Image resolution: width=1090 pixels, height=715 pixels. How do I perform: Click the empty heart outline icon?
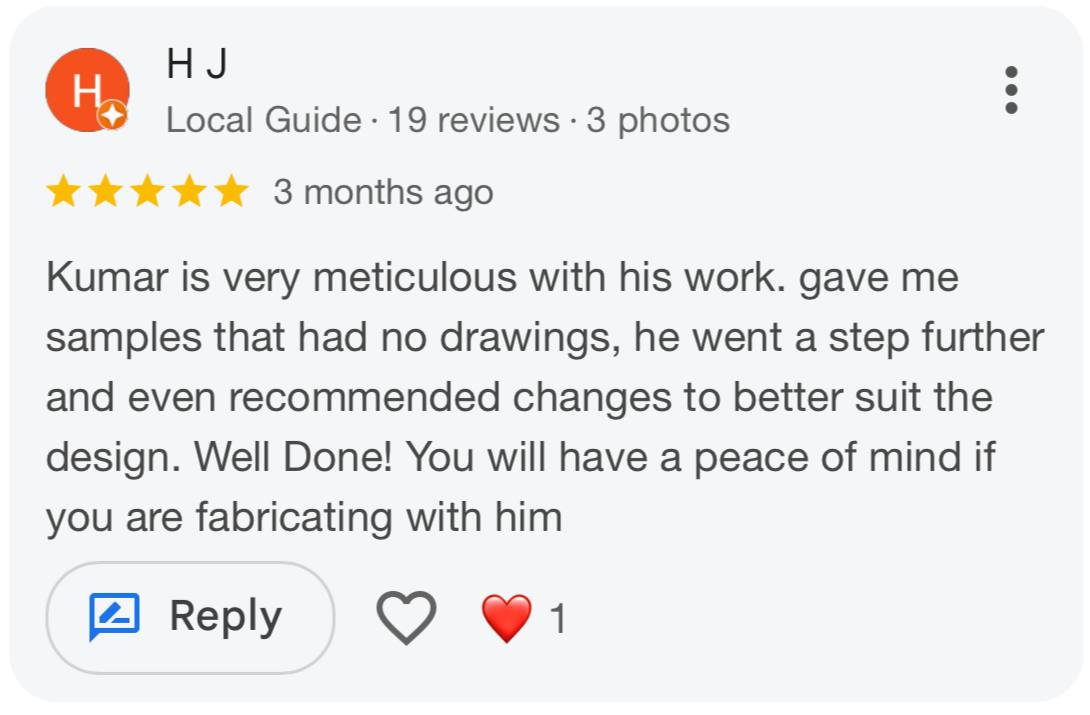(406, 617)
